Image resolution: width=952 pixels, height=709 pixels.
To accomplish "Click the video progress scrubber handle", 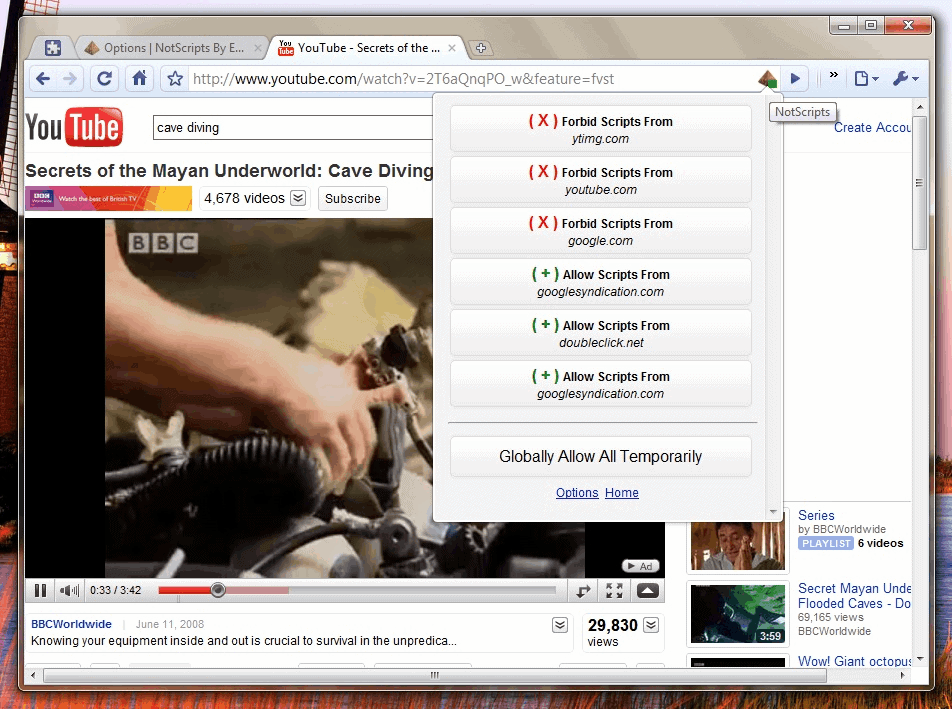I will [x=218, y=589].
